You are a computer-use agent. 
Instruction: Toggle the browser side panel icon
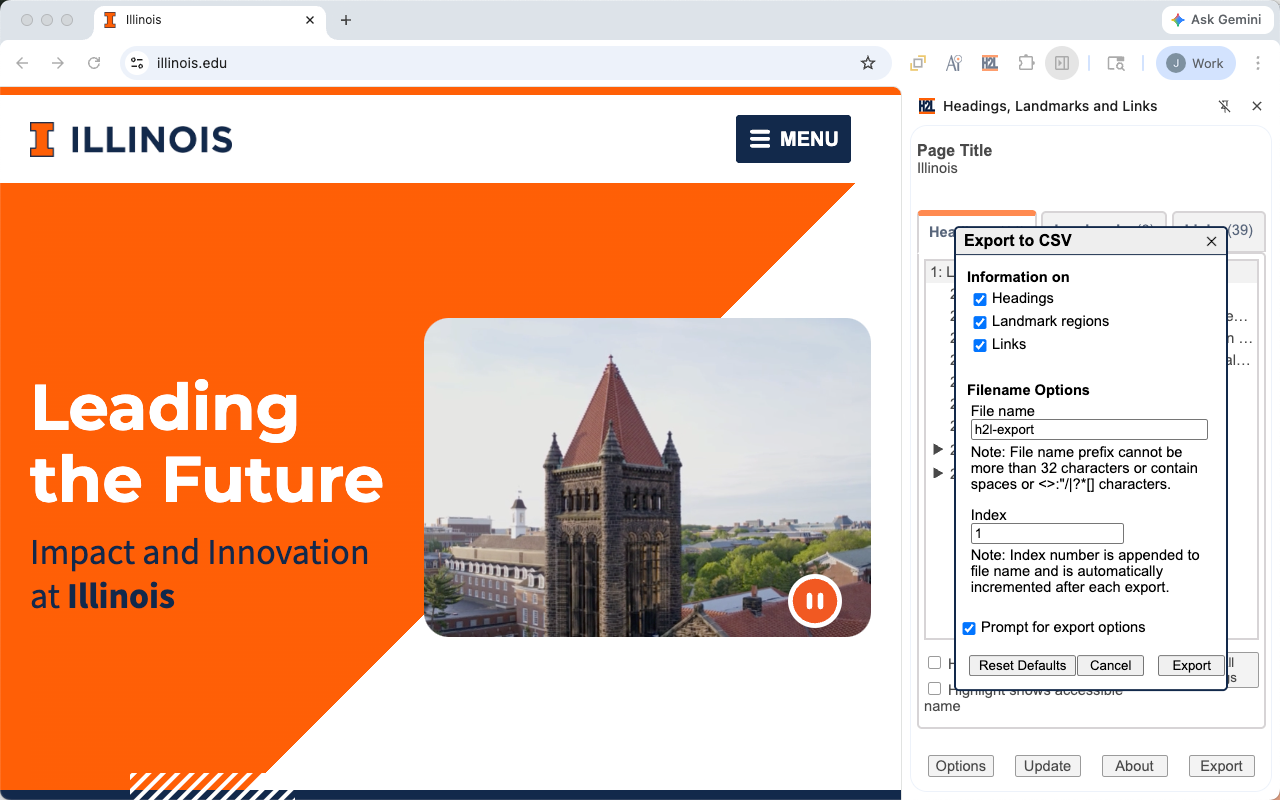click(1062, 63)
